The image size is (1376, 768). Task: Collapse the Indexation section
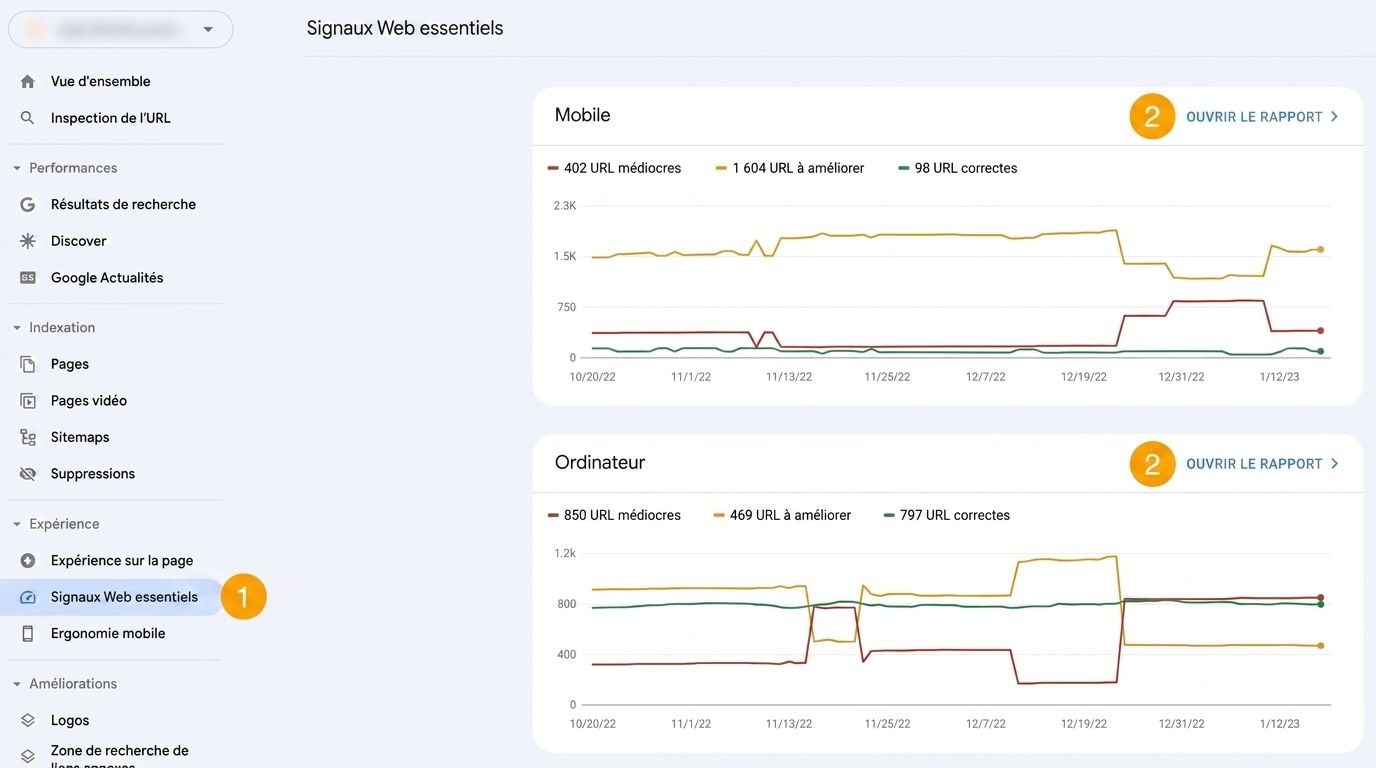(x=16, y=328)
